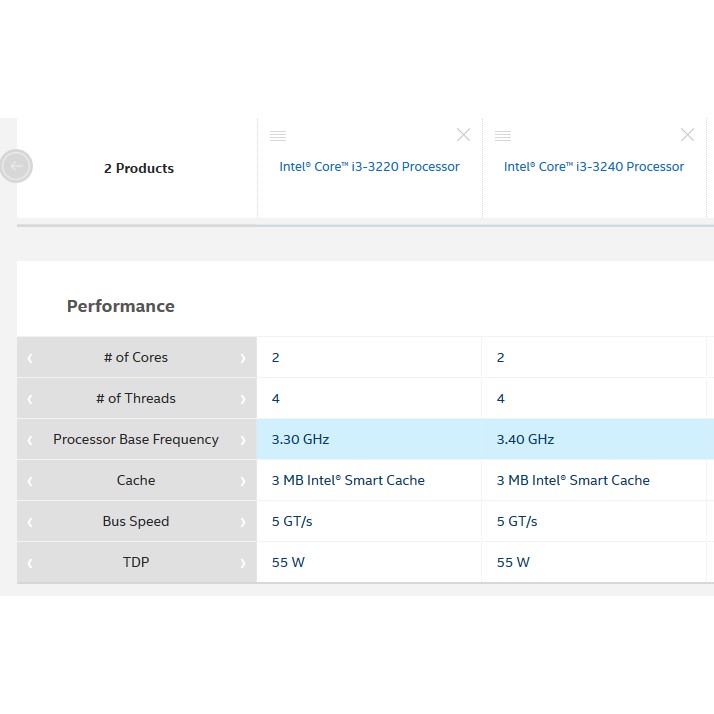Viewport: 714px width, 714px height.
Task: Remove the i3-3240 processor from comparison
Action: click(x=687, y=135)
